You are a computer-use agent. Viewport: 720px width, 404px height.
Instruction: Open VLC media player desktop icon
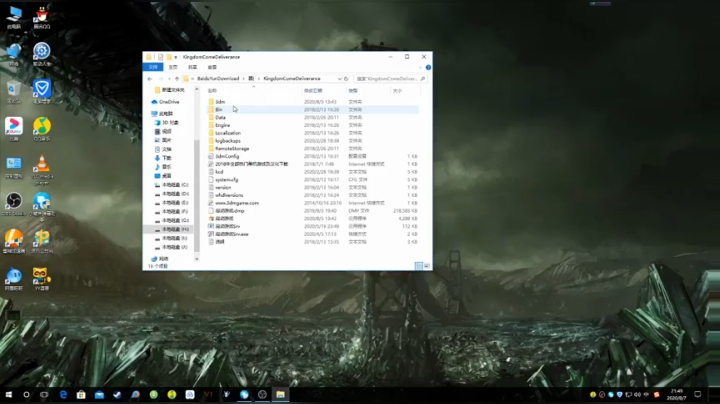coord(42,165)
